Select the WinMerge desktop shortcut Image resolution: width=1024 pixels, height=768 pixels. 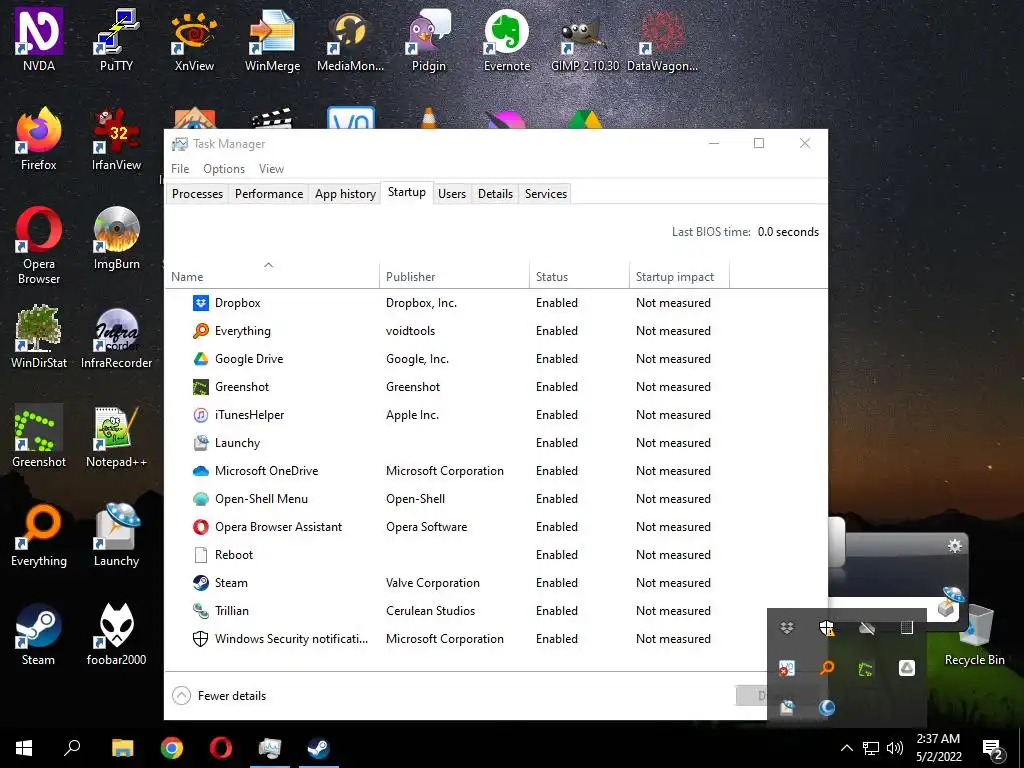pyautogui.click(x=272, y=40)
